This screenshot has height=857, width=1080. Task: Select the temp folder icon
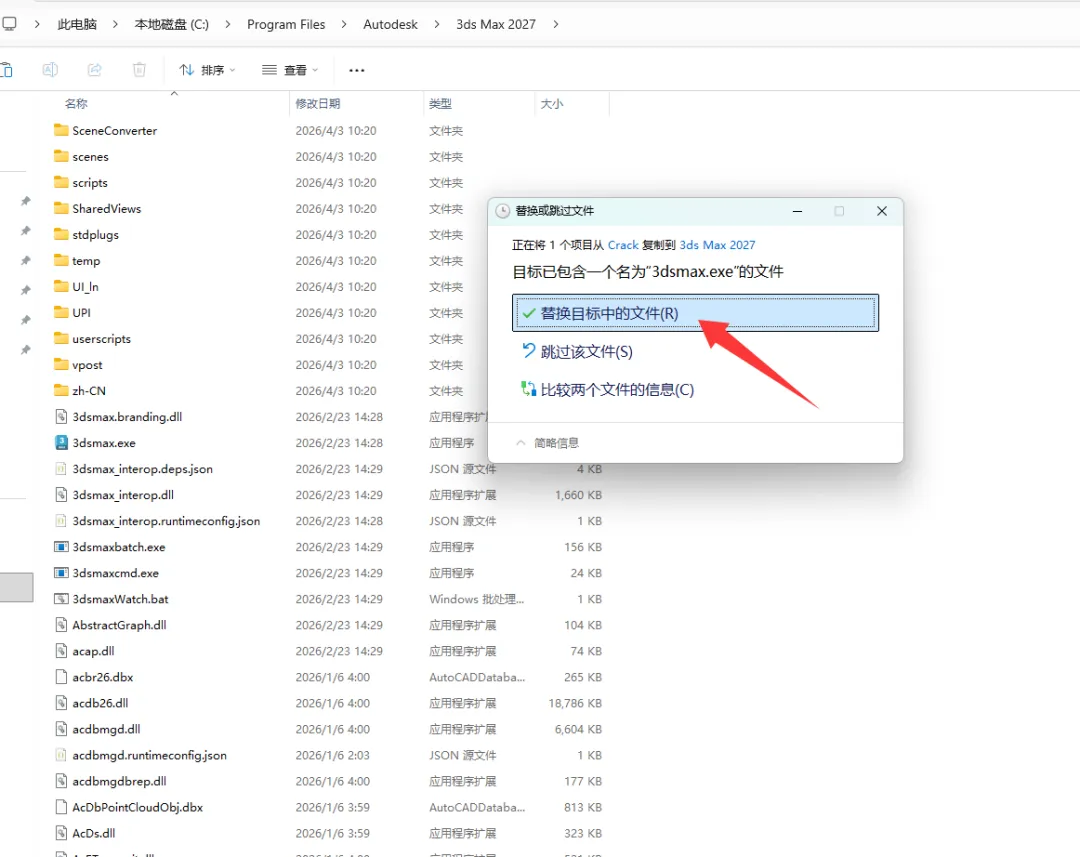pyautogui.click(x=61, y=260)
